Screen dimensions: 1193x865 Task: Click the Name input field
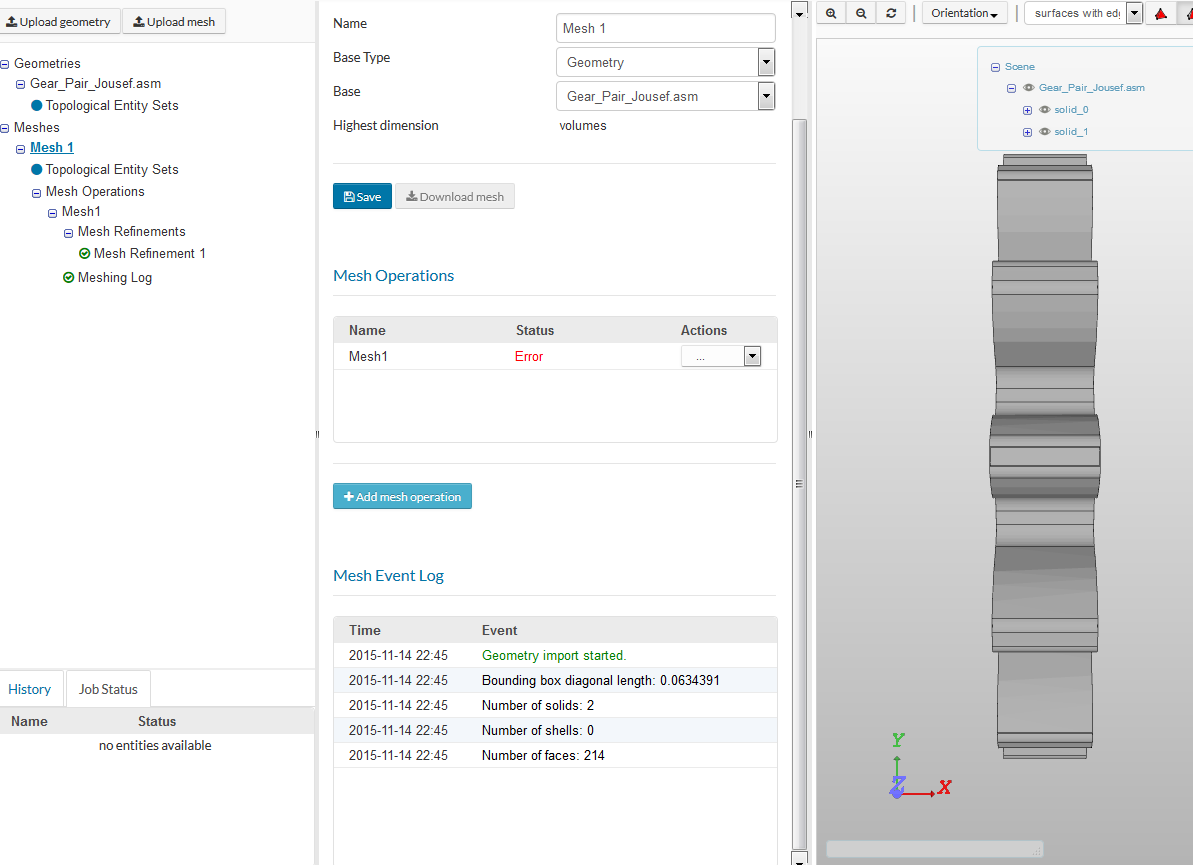point(665,28)
